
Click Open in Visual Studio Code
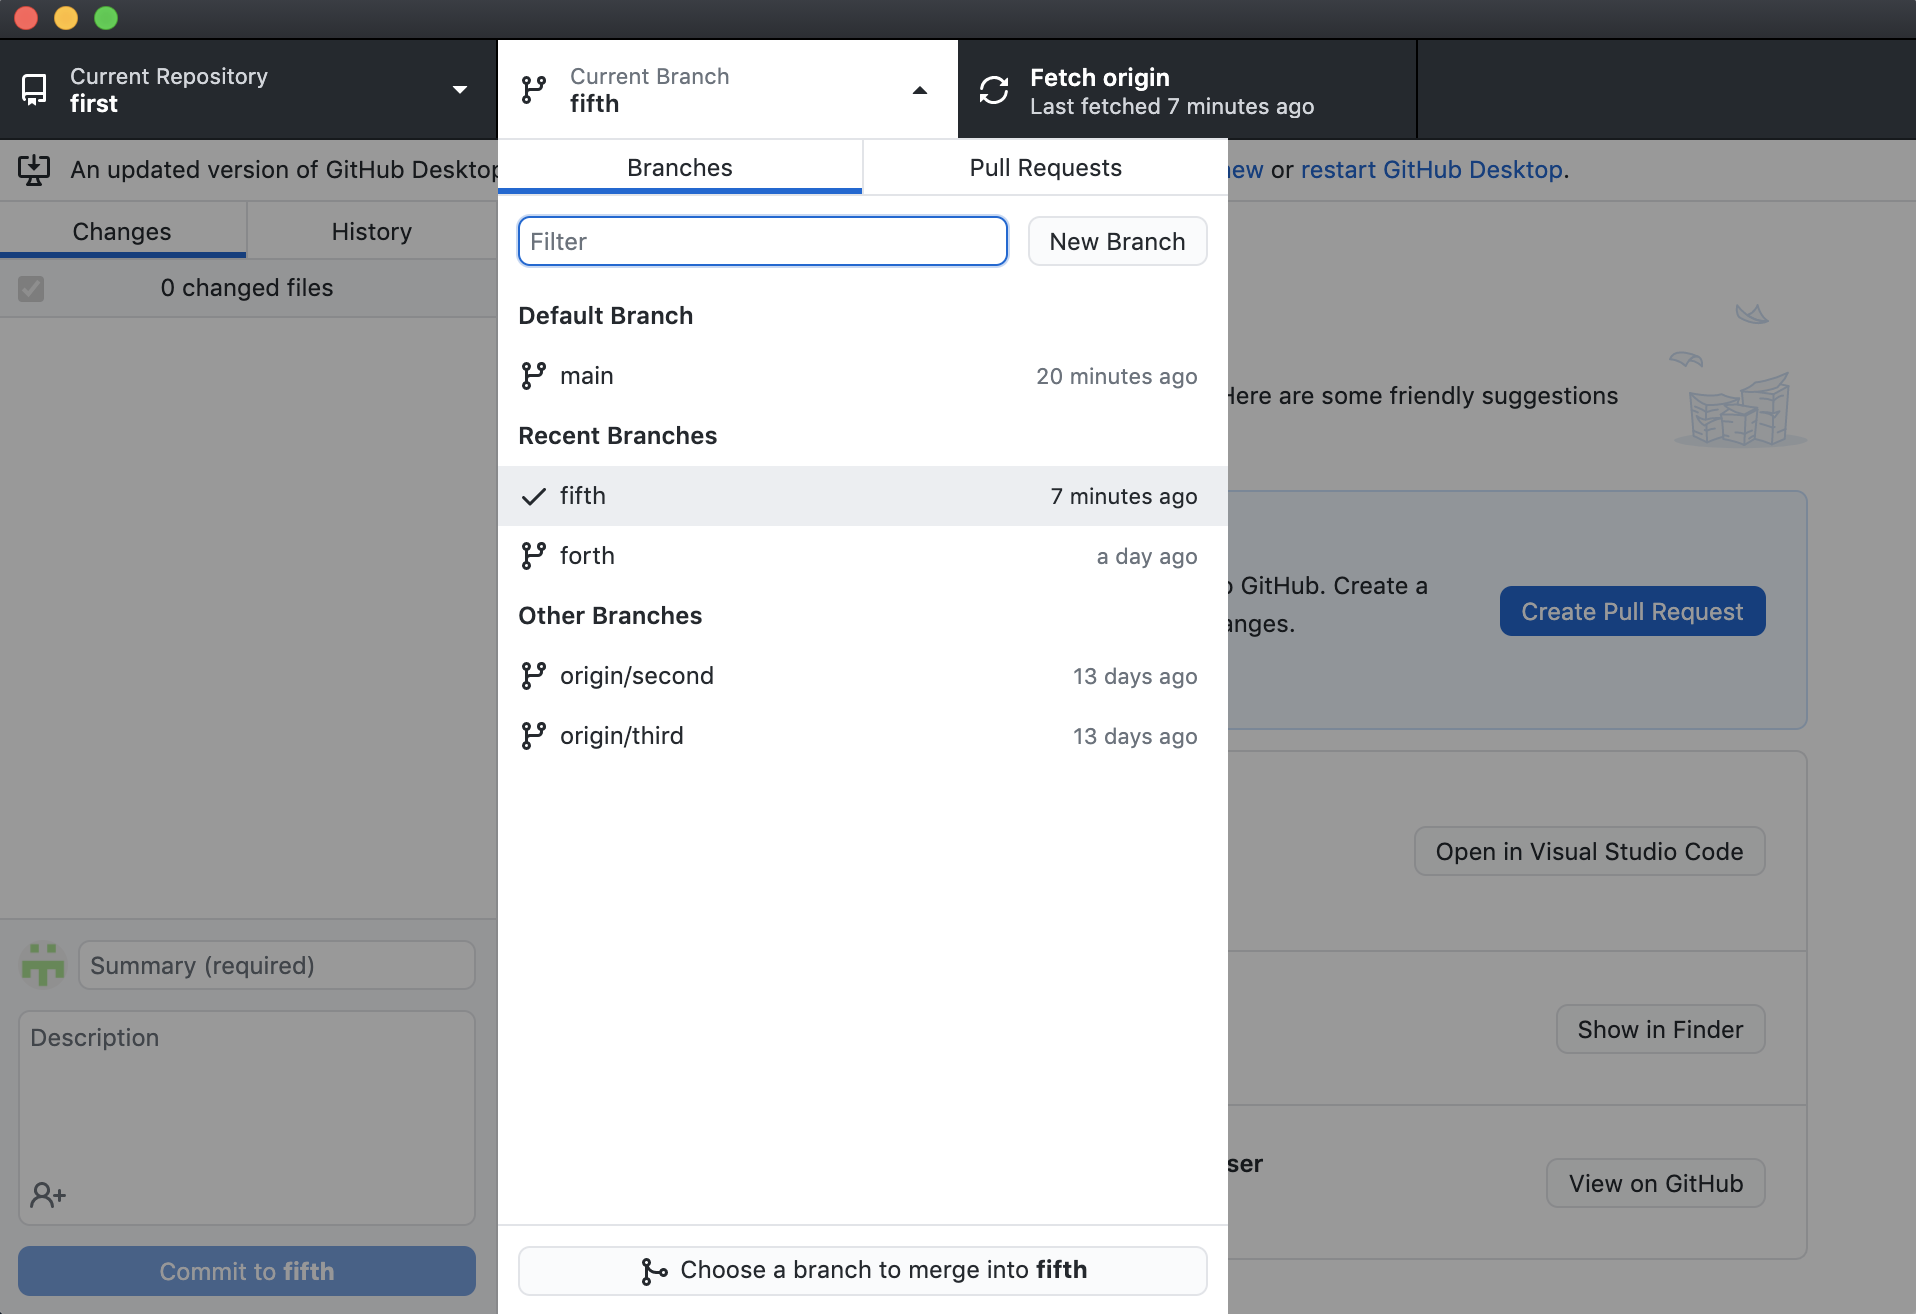click(x=1589, y=851)
